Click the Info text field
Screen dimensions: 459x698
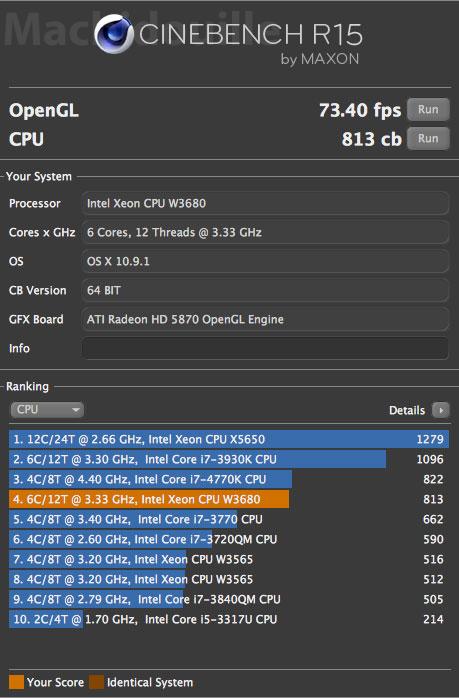(265, 348)
